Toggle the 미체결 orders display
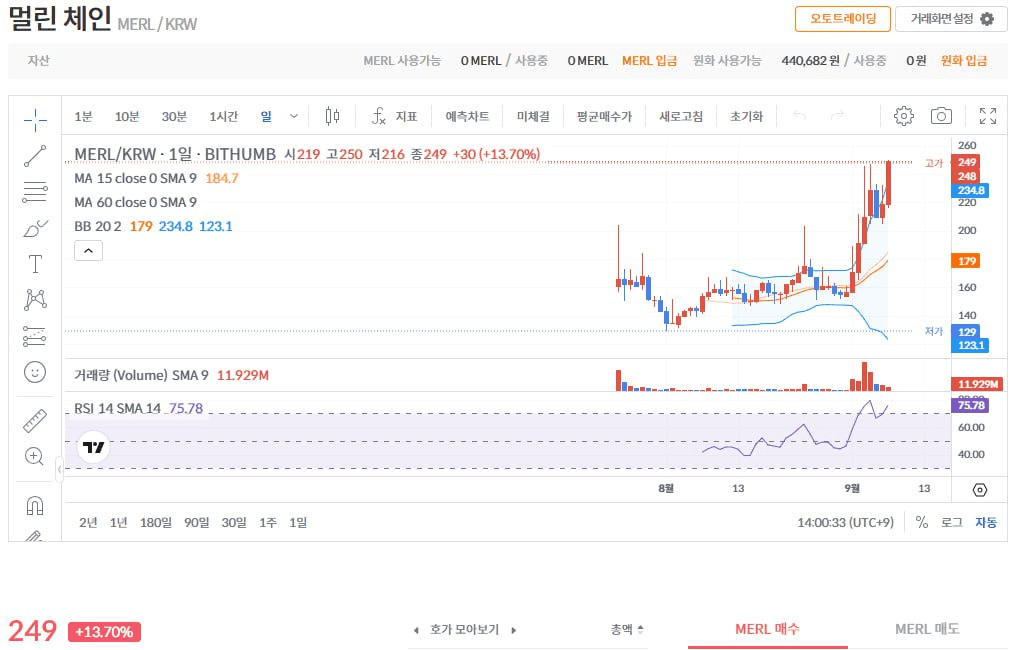 533,116
